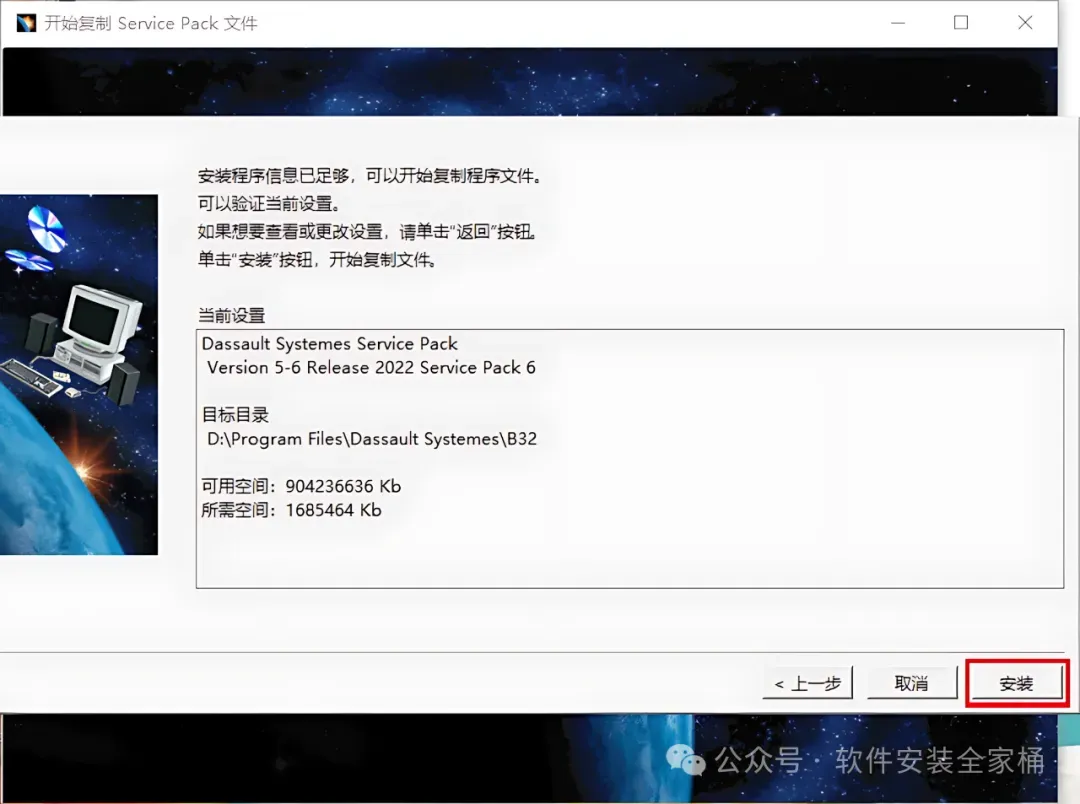Click the 如果想要查看或更改设置 line

point(368,231)
